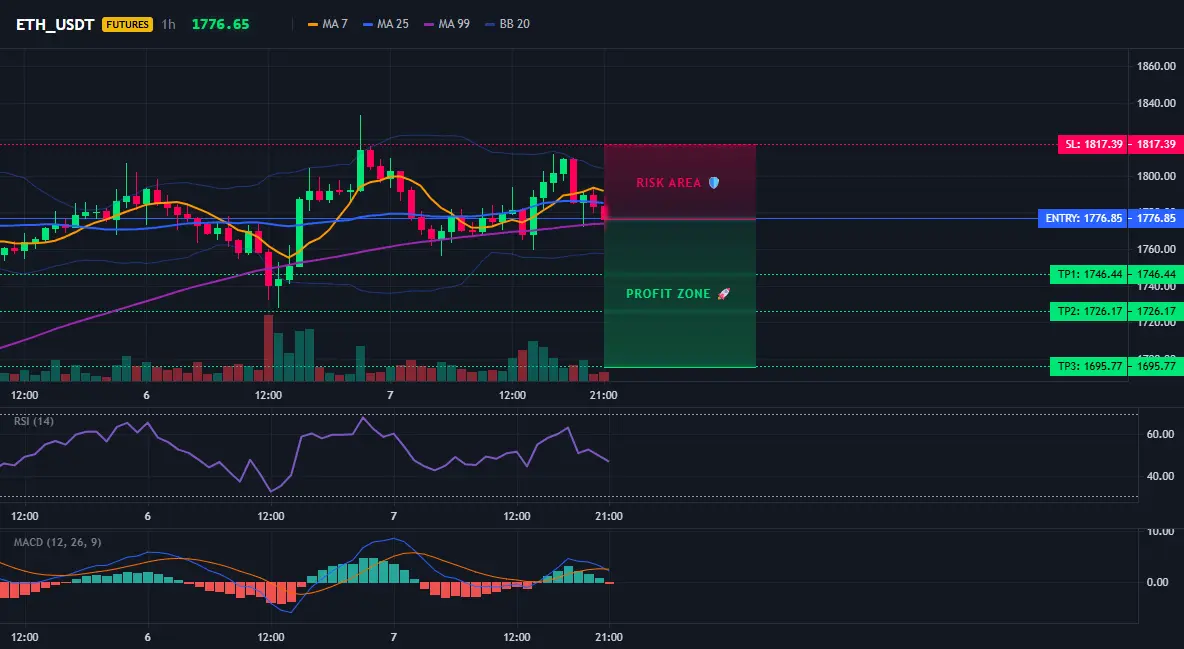Click the 1817.39 red axis price tag
The image size is (1184, 649).
pos(1155,144)
